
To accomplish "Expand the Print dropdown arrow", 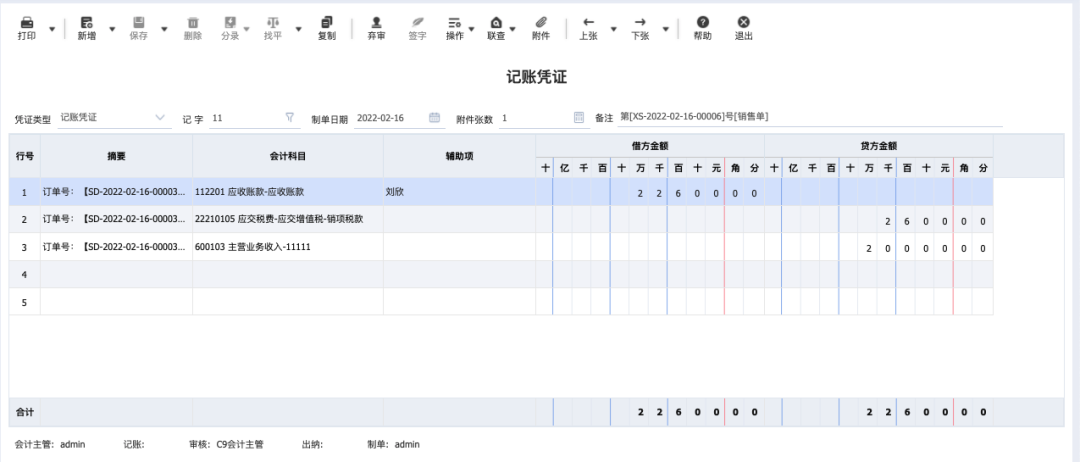I will 52,29.
